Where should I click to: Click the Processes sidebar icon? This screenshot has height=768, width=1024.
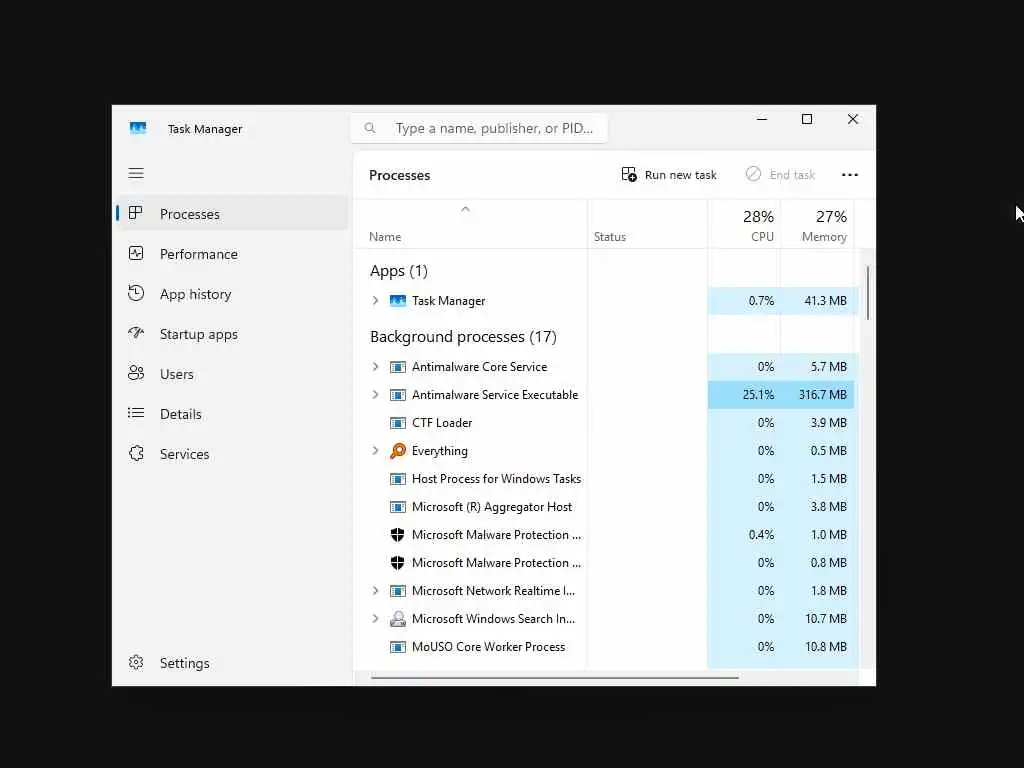pyautogui.click(x=136, y=214)
